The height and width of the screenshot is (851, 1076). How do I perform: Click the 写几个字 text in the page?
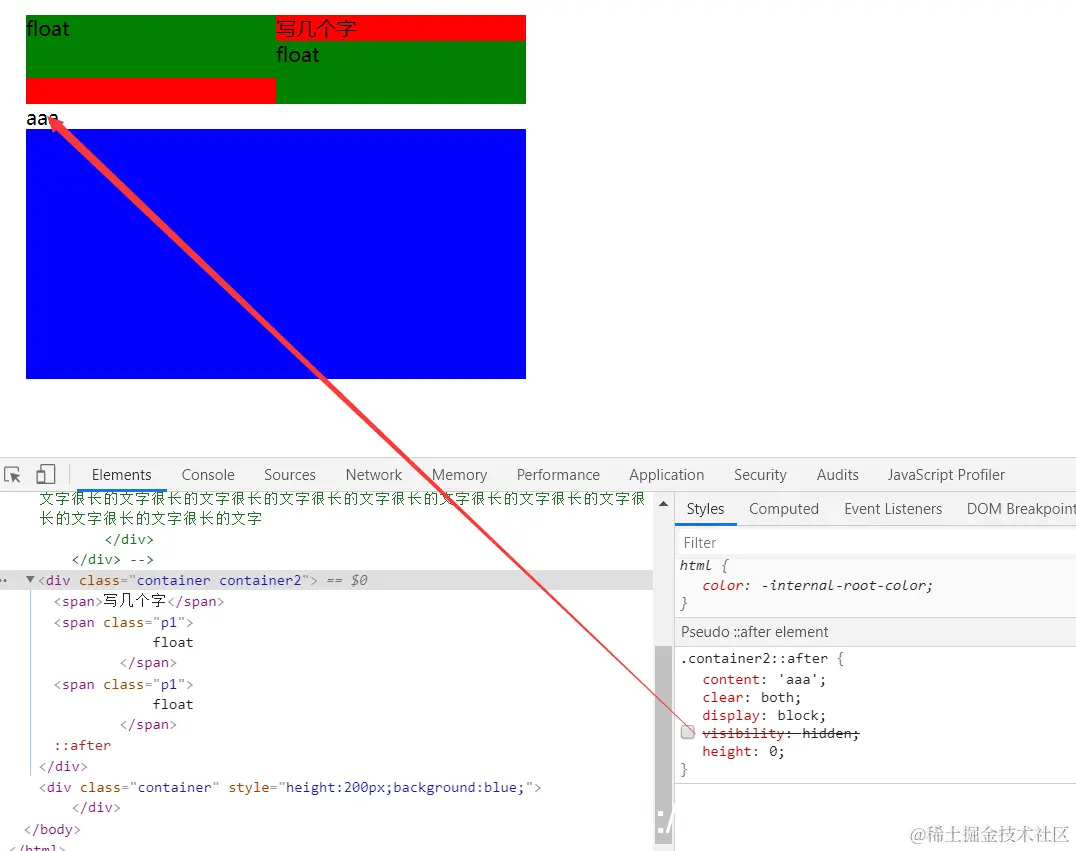(316, 29)
